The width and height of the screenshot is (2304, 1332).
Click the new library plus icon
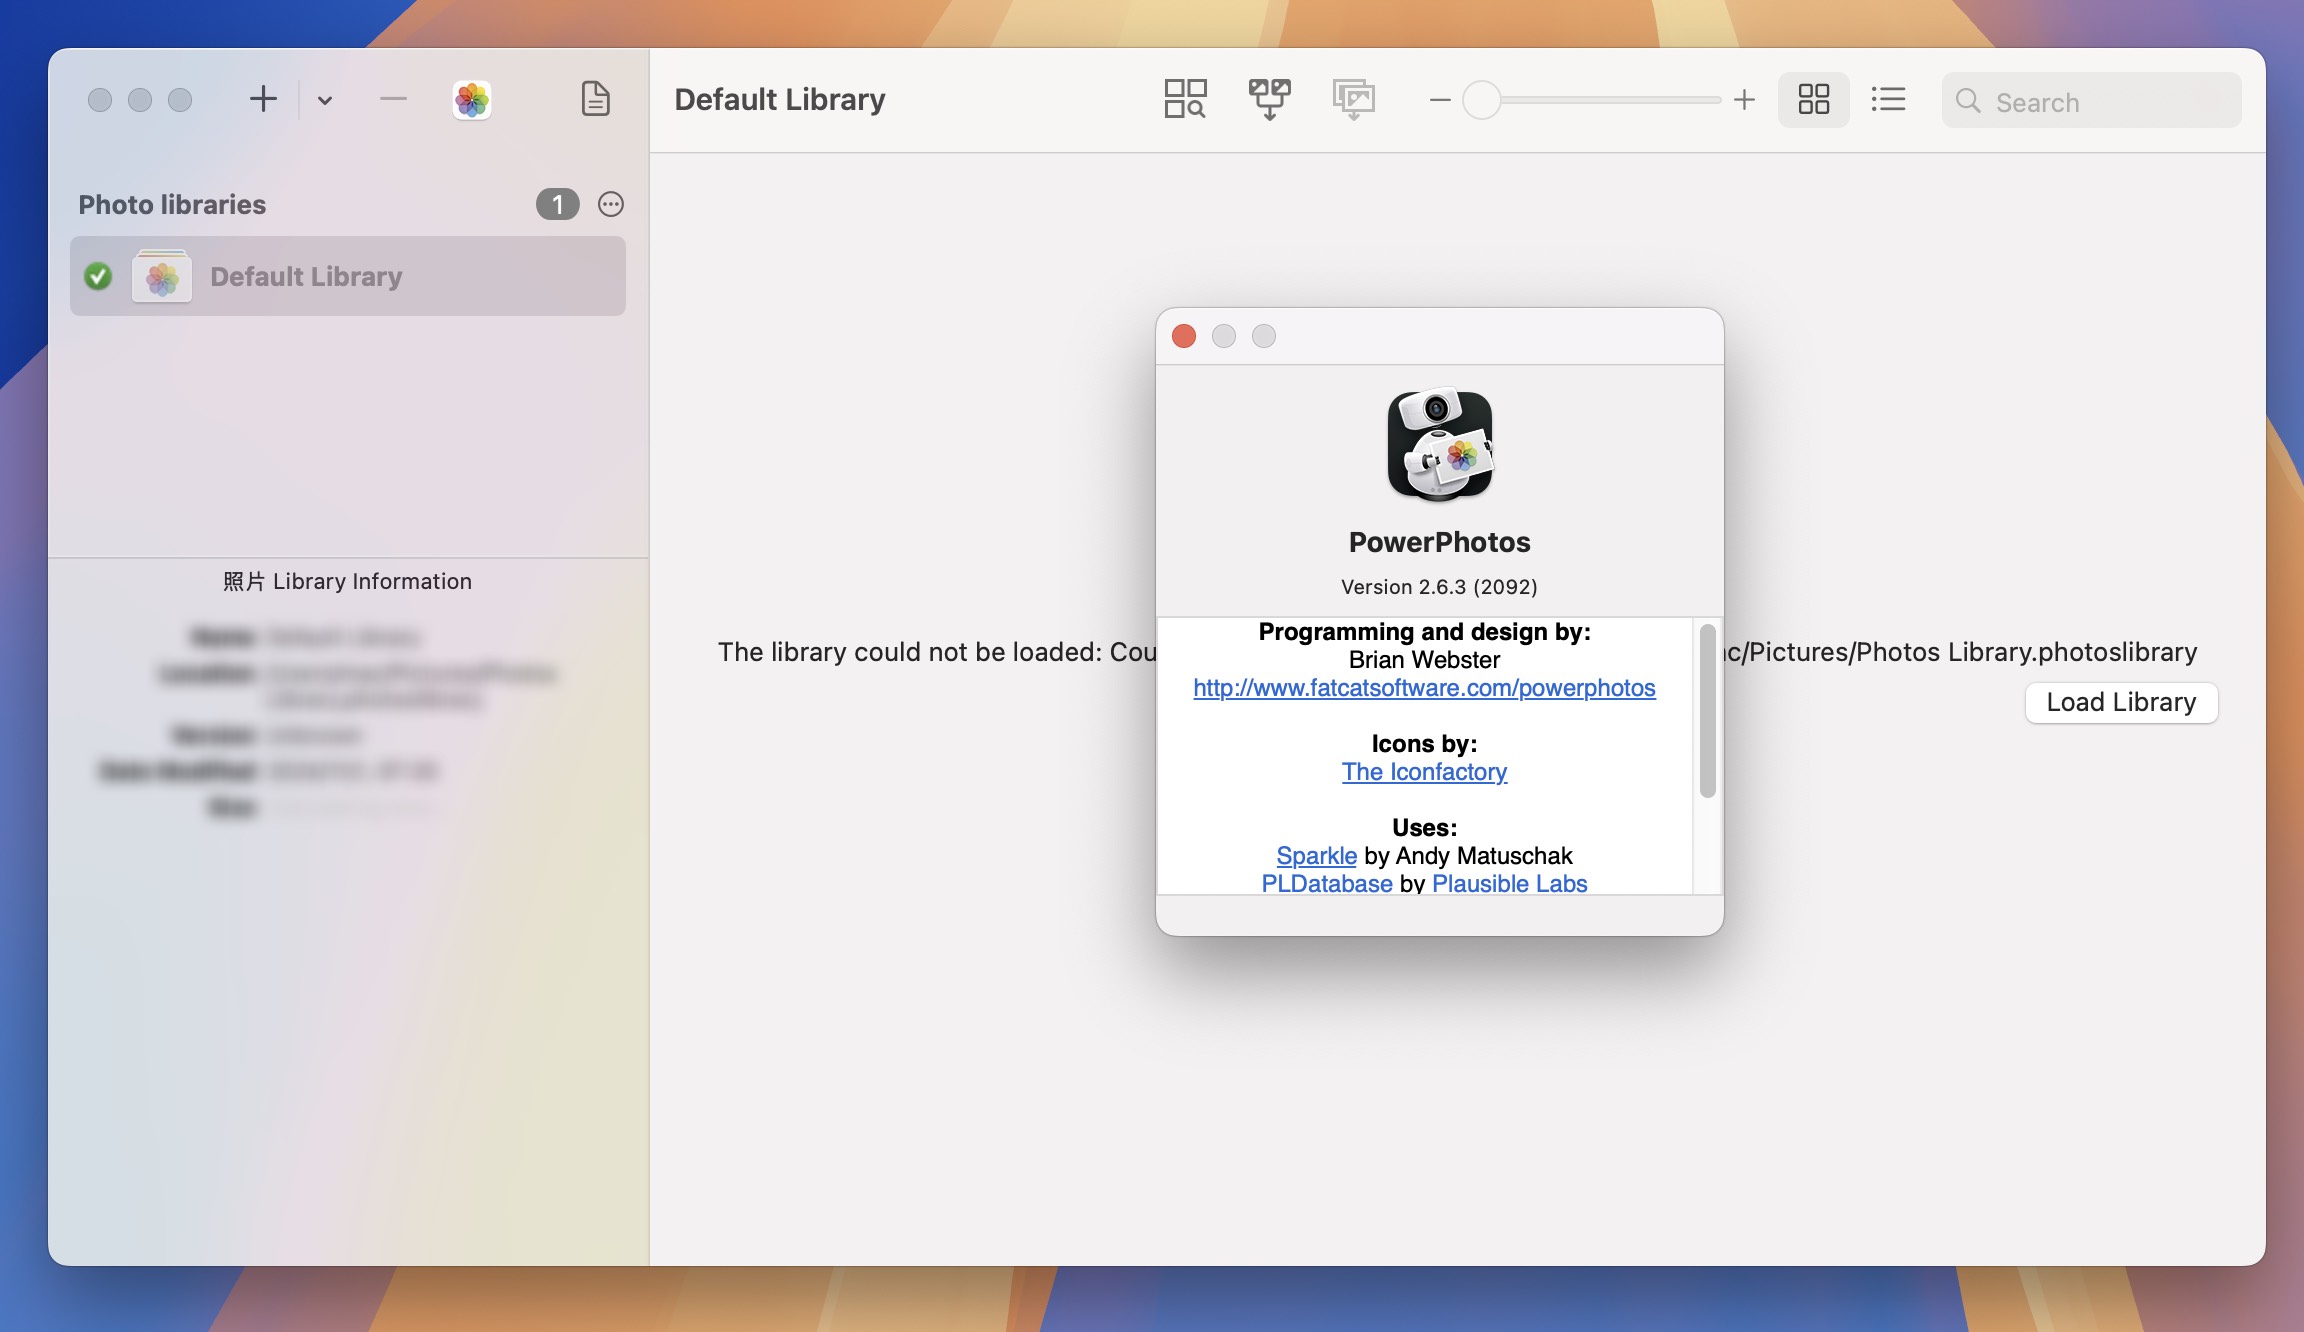(260, 98)
